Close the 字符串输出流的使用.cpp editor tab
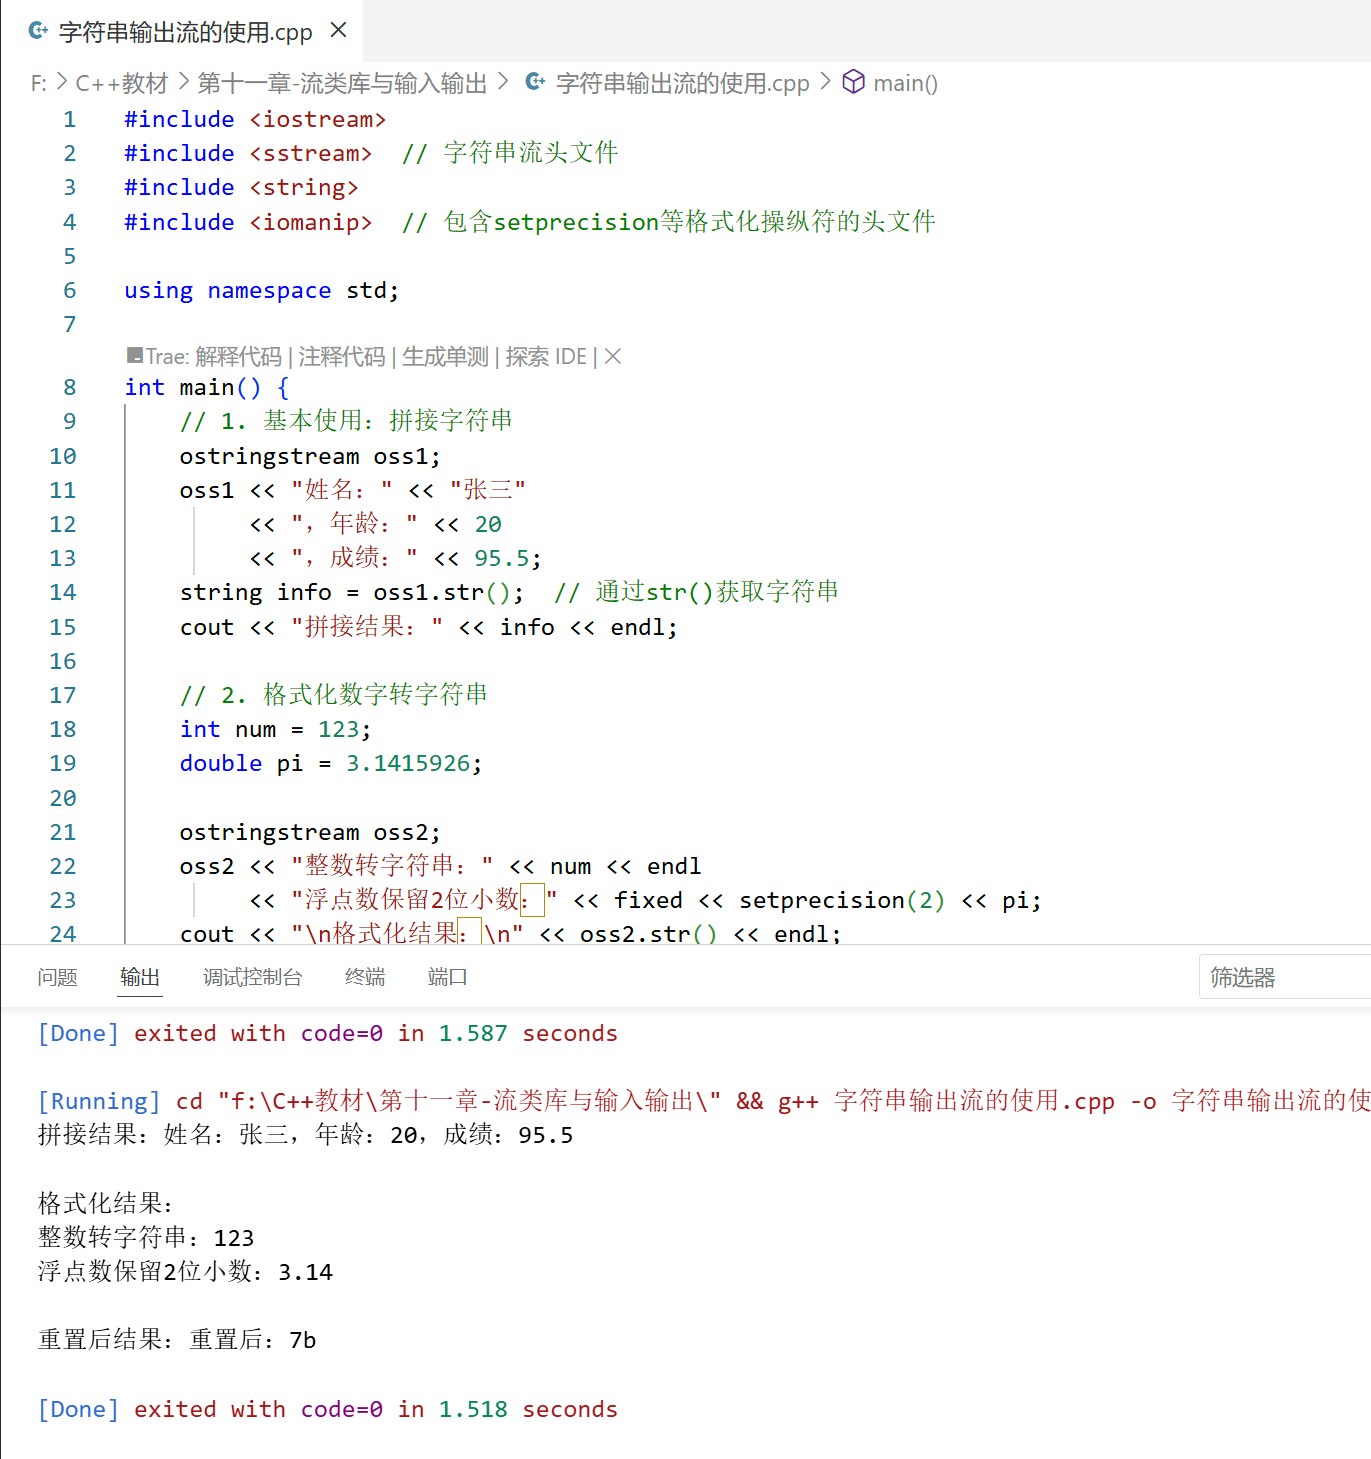The image size is (1371, 1459). click(339, 30)
